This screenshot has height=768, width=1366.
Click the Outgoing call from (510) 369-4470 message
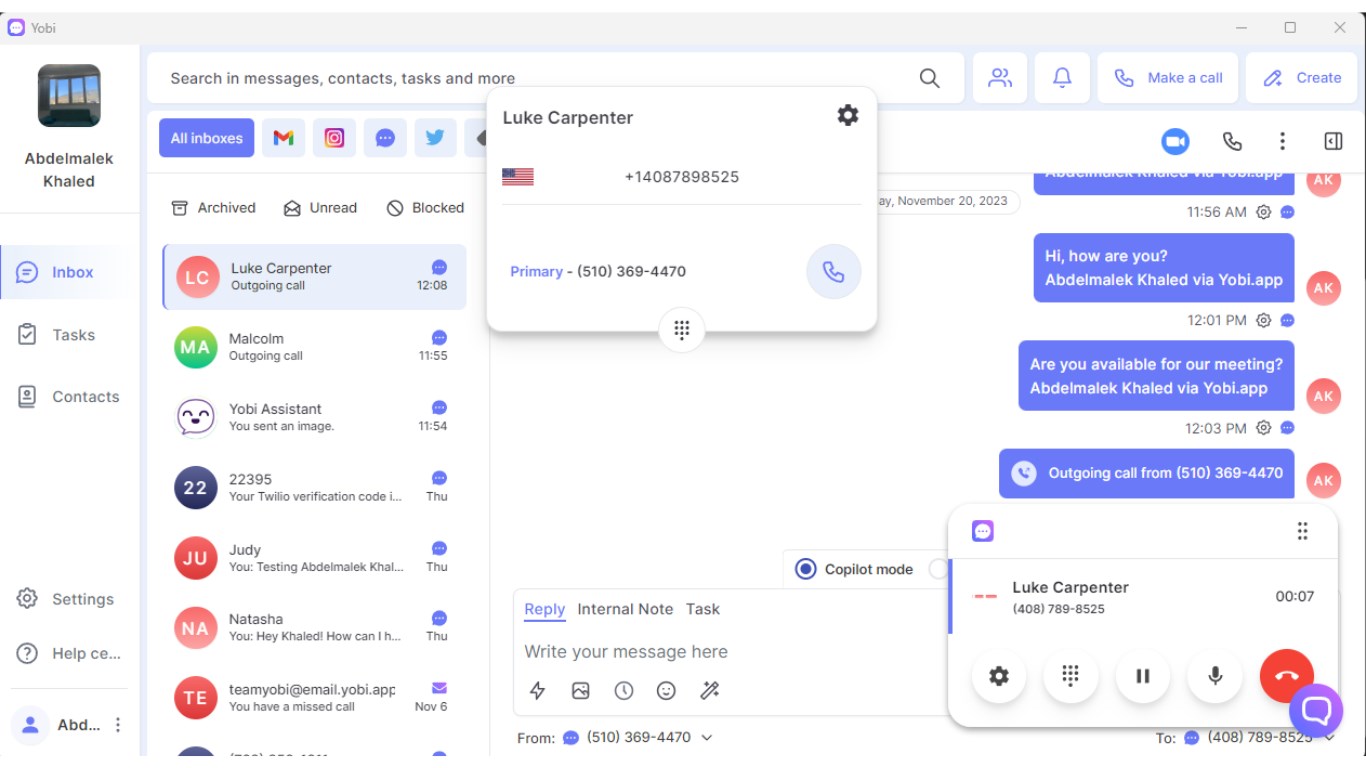pos(1146,473)
